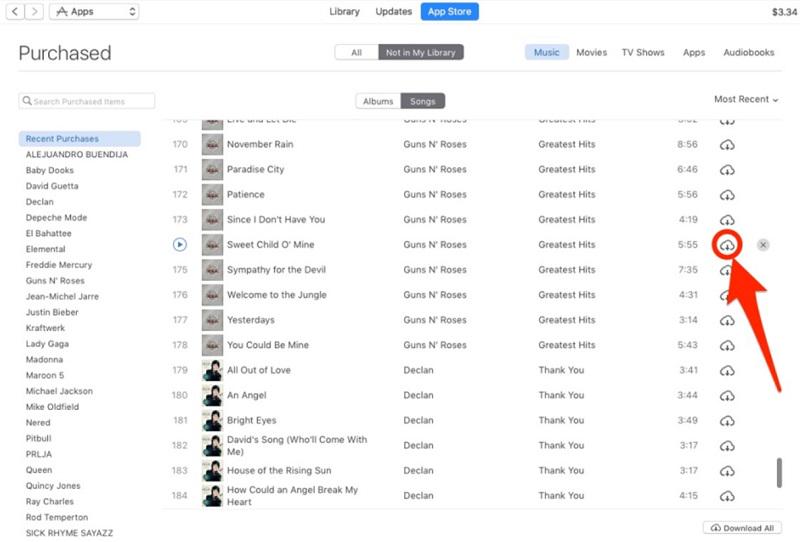Viewport: 800px width, 542px height.
Task: Select Madonna in sidebar
Action: [44, 359]
